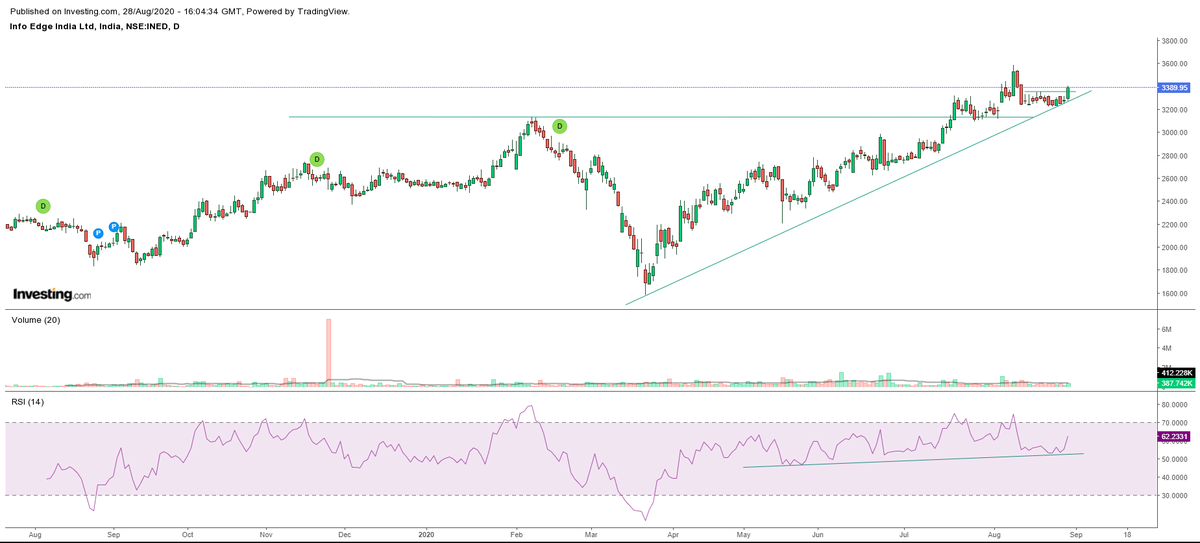Click the green D marker near the February 2020 peak
Viewport: 1200px width, 543px height.
(560, 126)
